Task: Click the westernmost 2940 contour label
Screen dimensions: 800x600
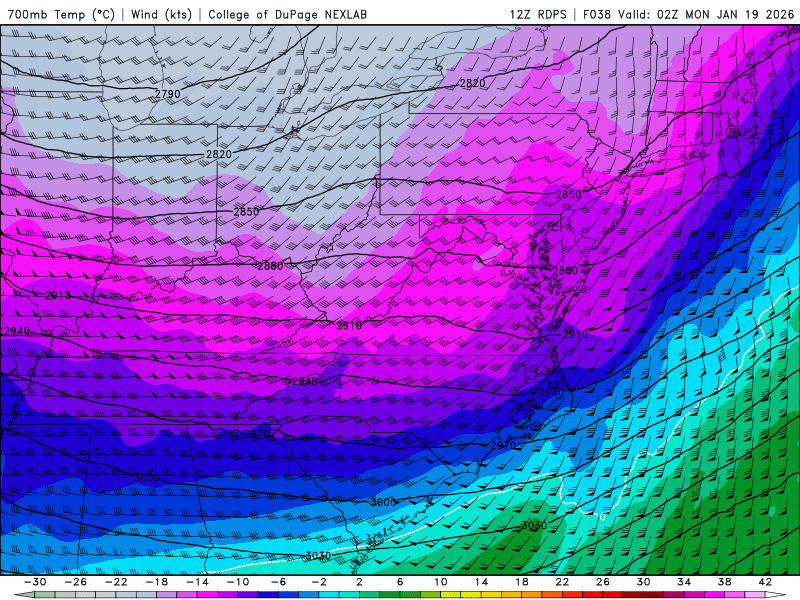Action: coord(16,331)
